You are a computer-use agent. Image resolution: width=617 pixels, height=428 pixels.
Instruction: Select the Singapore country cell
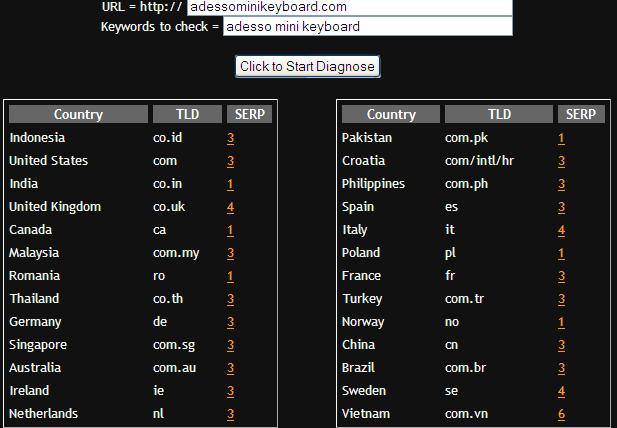(x=38, y=345)
